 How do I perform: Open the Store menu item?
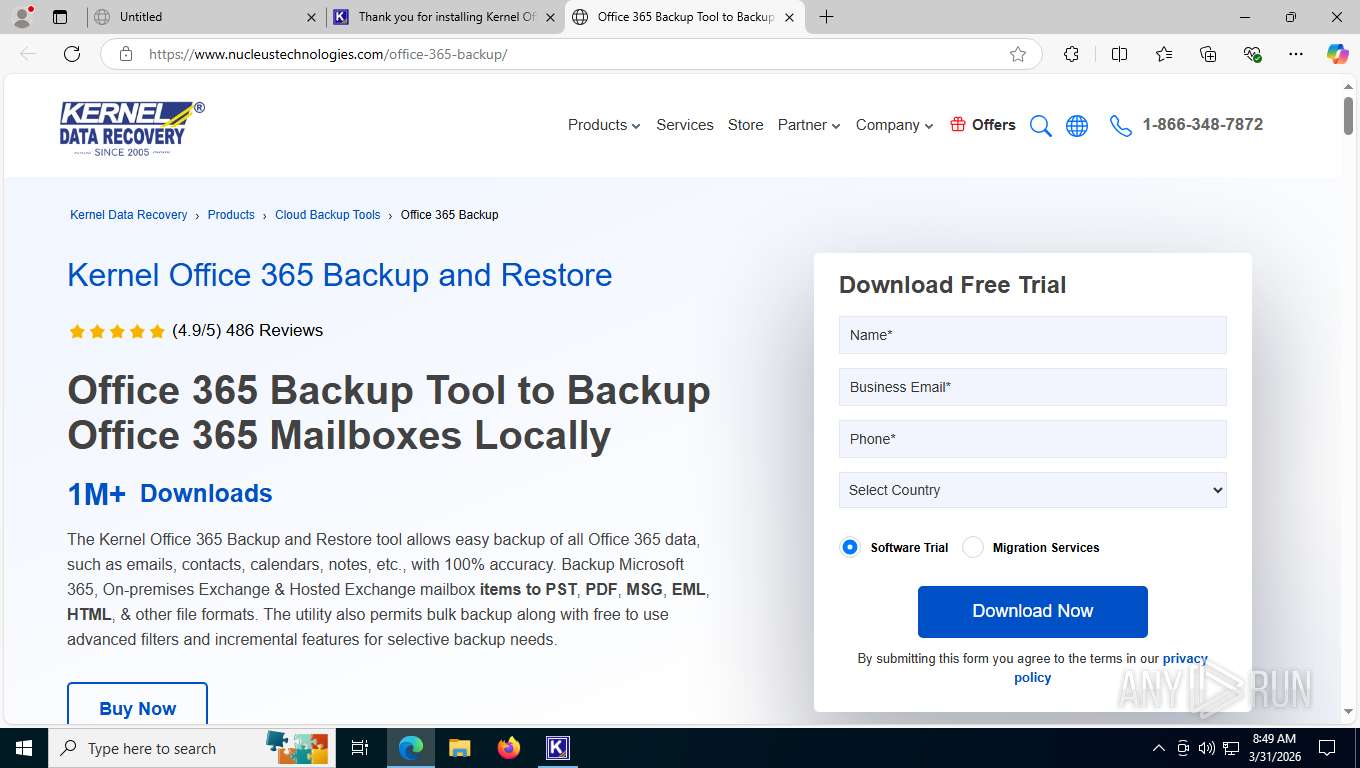point(745,125)
